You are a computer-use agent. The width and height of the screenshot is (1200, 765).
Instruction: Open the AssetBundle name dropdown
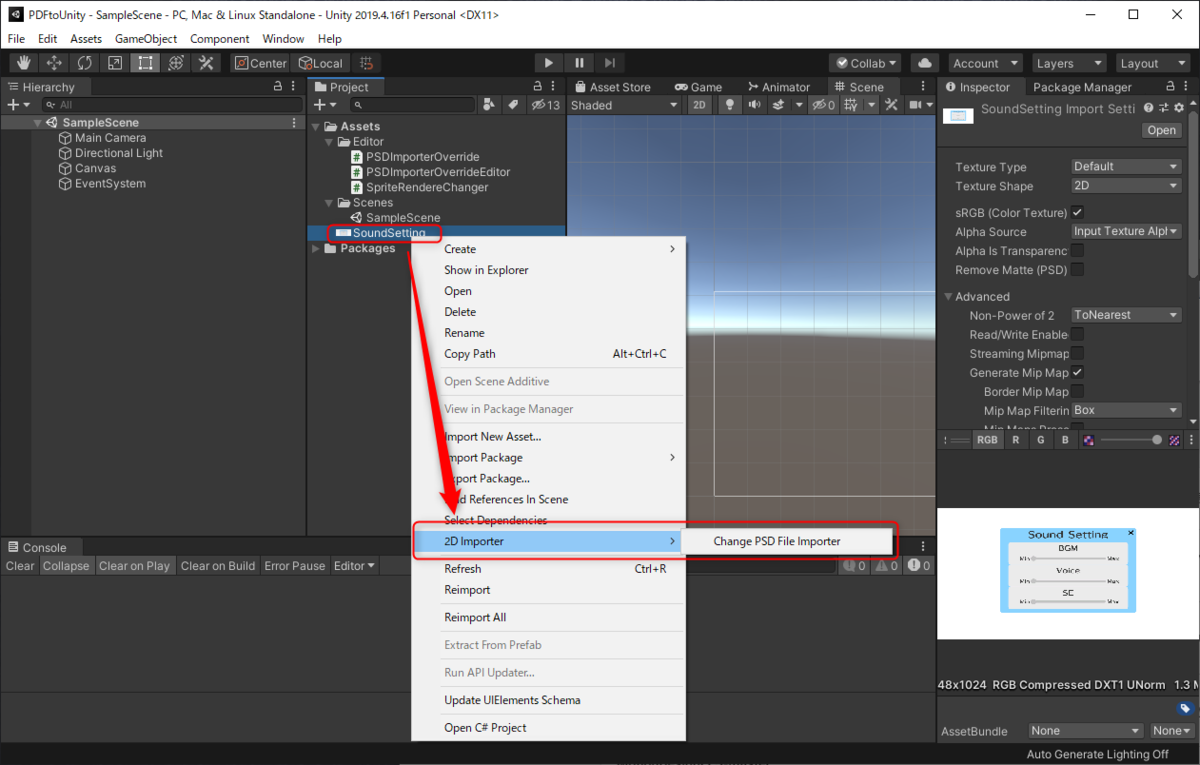click(x=1085, y=731)
